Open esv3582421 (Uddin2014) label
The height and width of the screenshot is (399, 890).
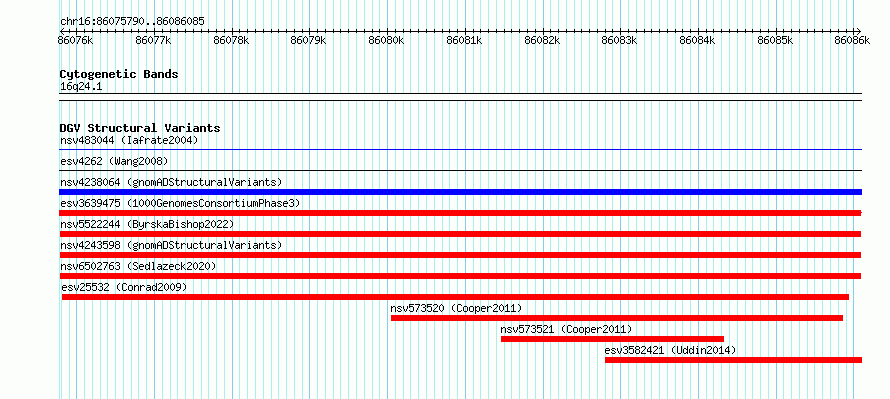click(670, 350)
